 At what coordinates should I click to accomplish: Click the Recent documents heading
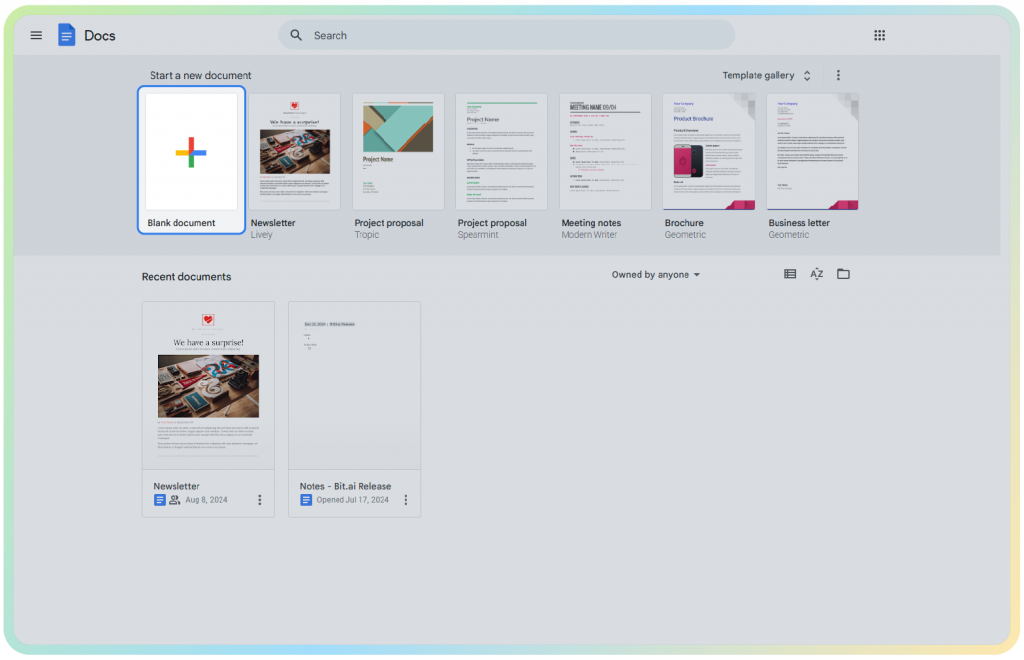pos(186,277)
